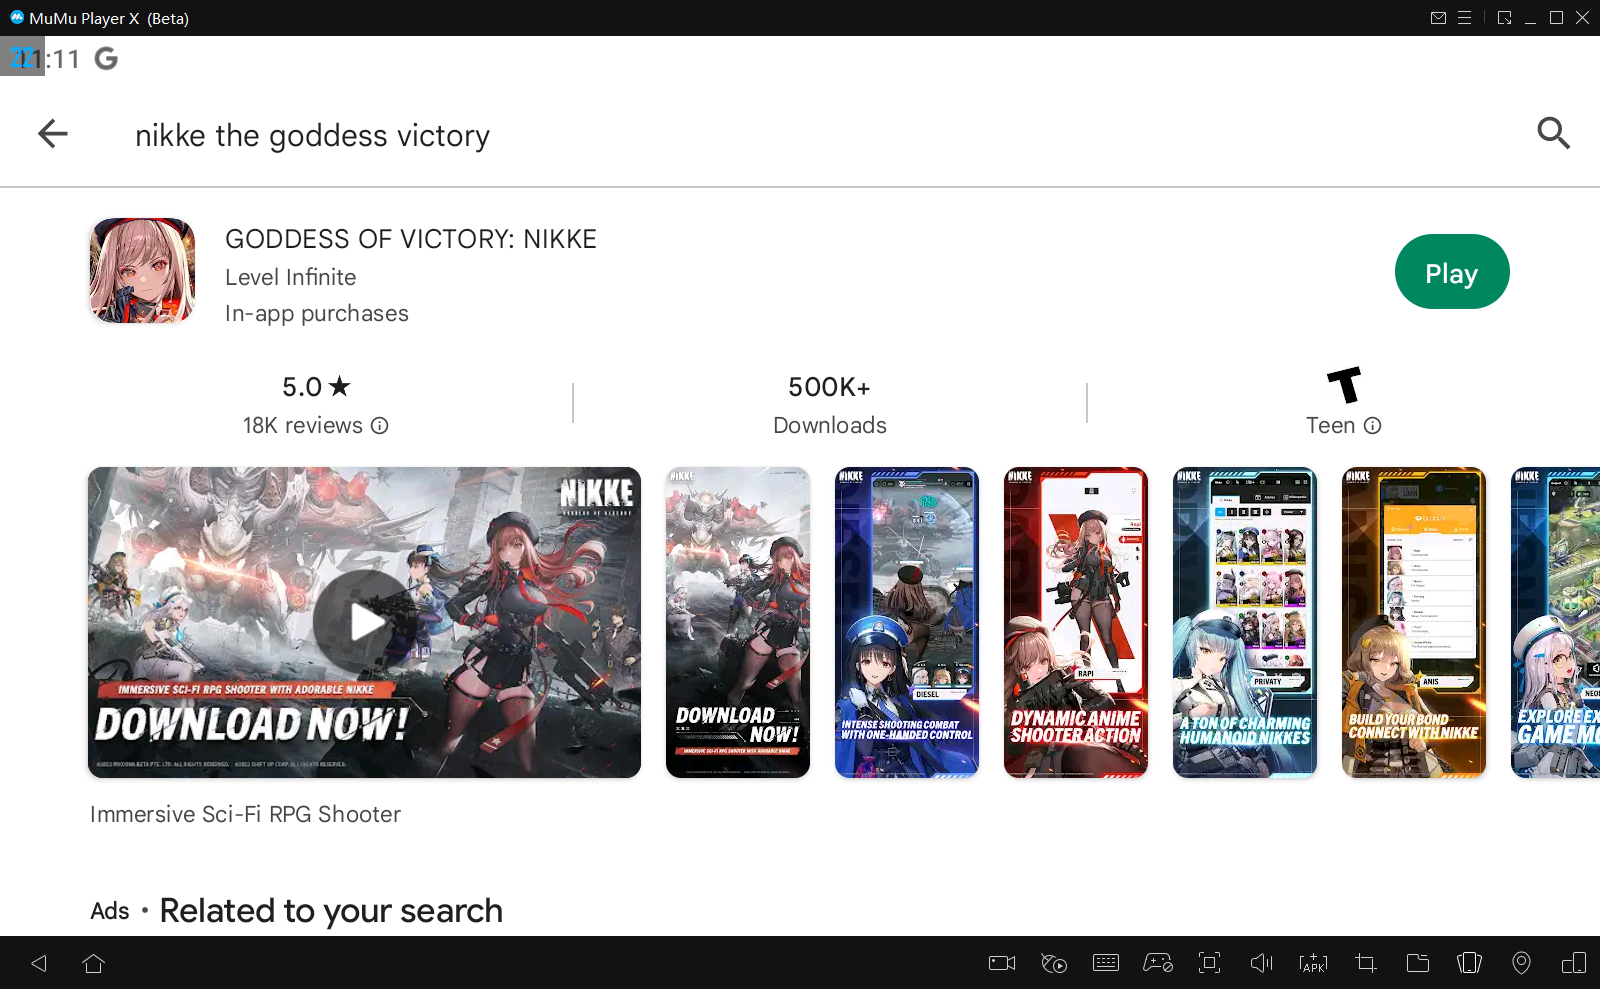
Task: Open the Dynamic Anime Shooter Action screenshot
Action: [1075, 622]
